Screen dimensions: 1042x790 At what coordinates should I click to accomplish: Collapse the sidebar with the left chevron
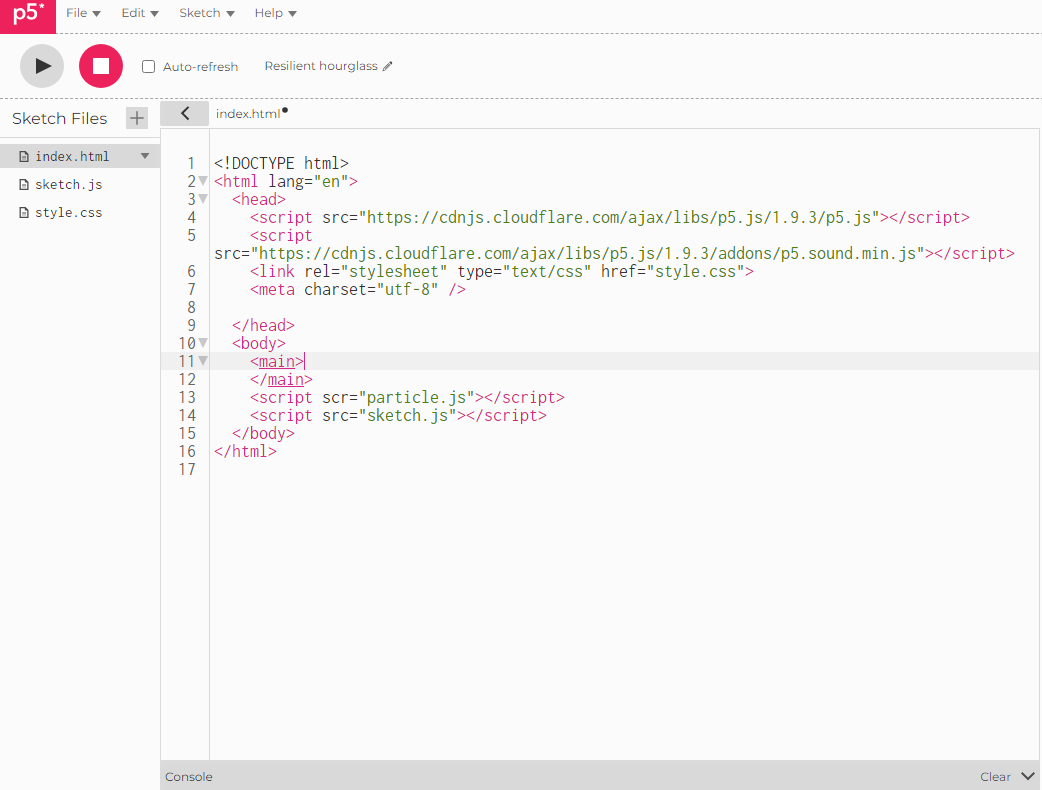click(185, 114)
